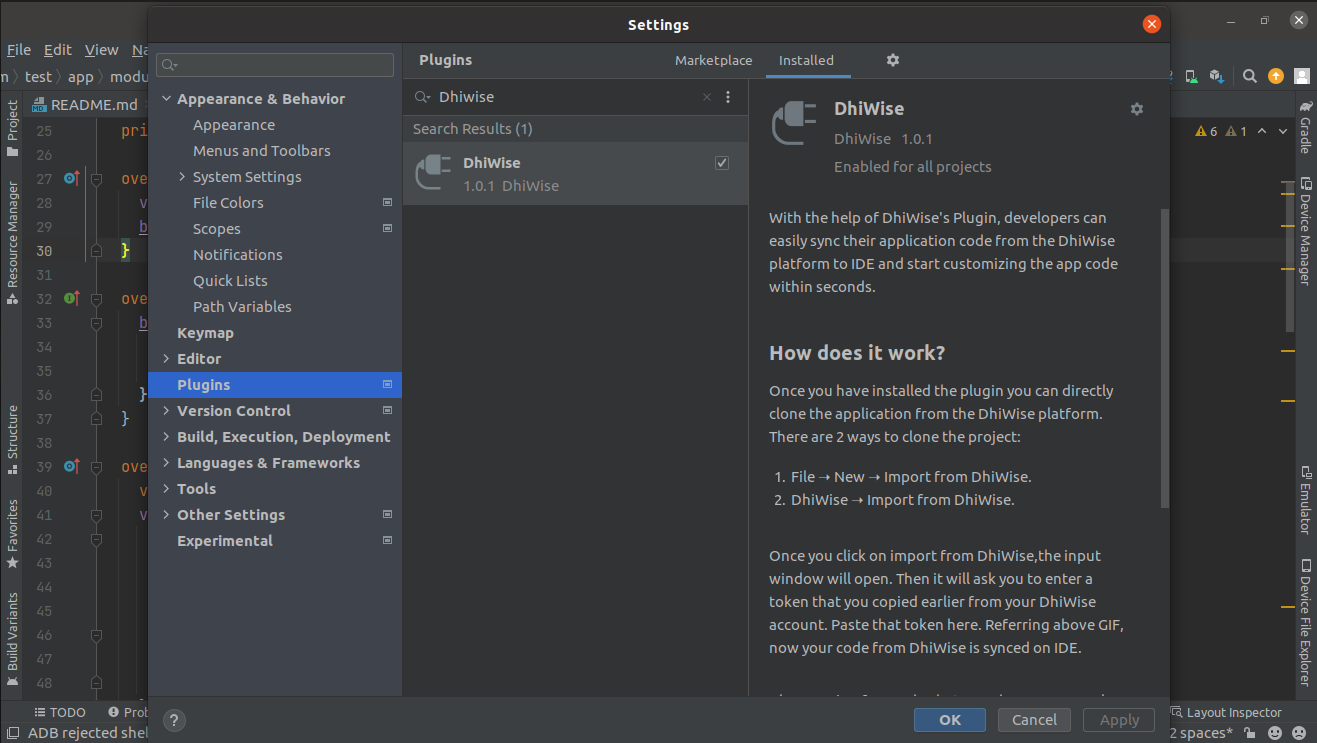Select Appearance under Appearance & Behavior
1317x743 pixels.
[234, 125]
